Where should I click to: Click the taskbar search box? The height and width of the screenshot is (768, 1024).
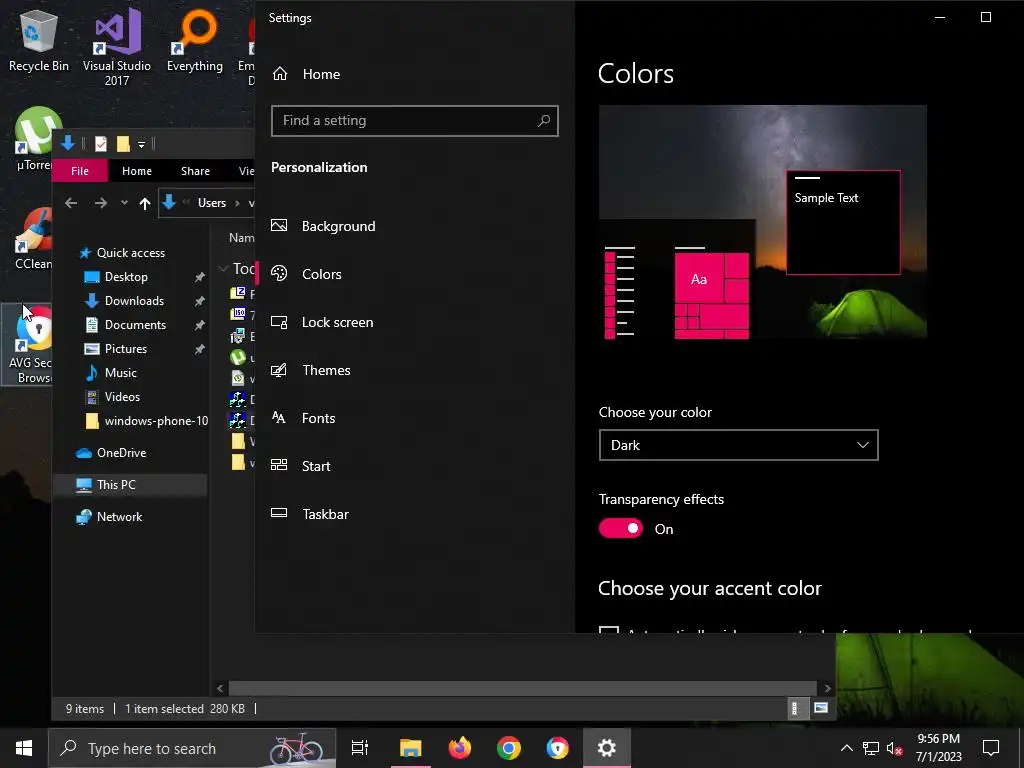coord(192,748)
